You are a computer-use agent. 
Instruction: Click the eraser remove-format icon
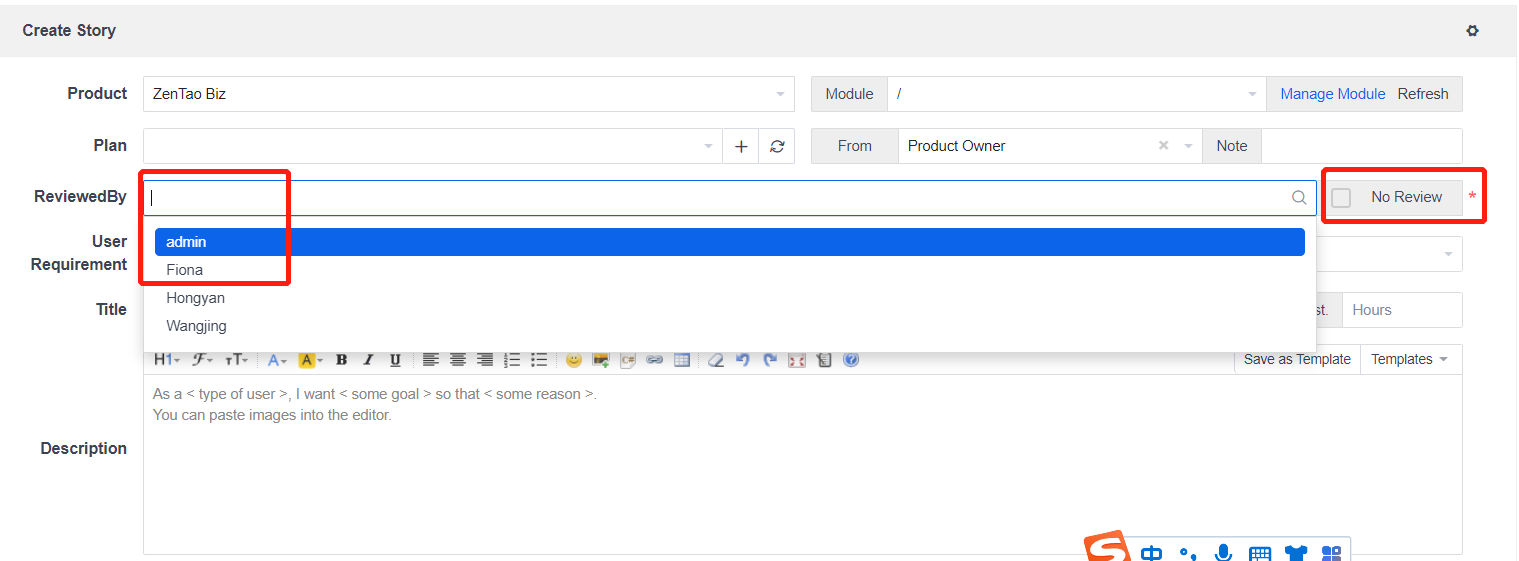(715, 360)
